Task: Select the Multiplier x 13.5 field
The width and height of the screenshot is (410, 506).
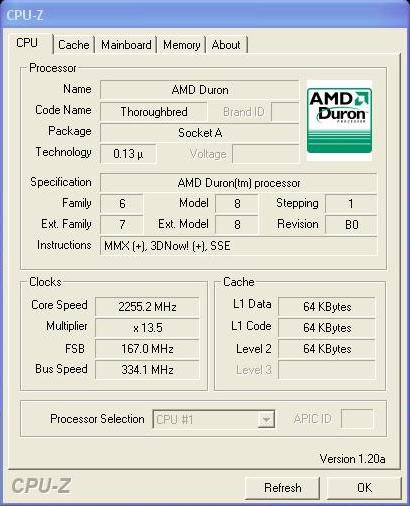Action: click(x=147, y=327)
